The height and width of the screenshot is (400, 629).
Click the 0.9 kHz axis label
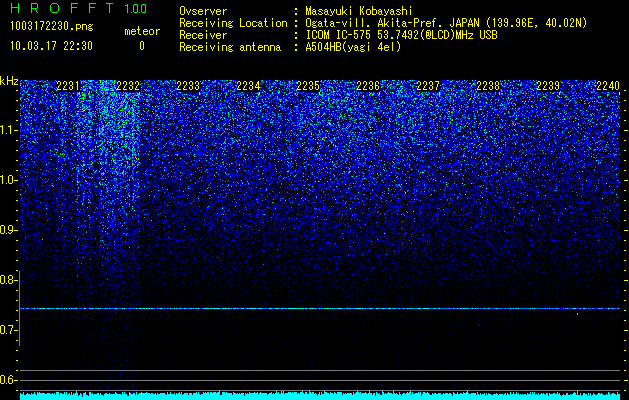8,230
